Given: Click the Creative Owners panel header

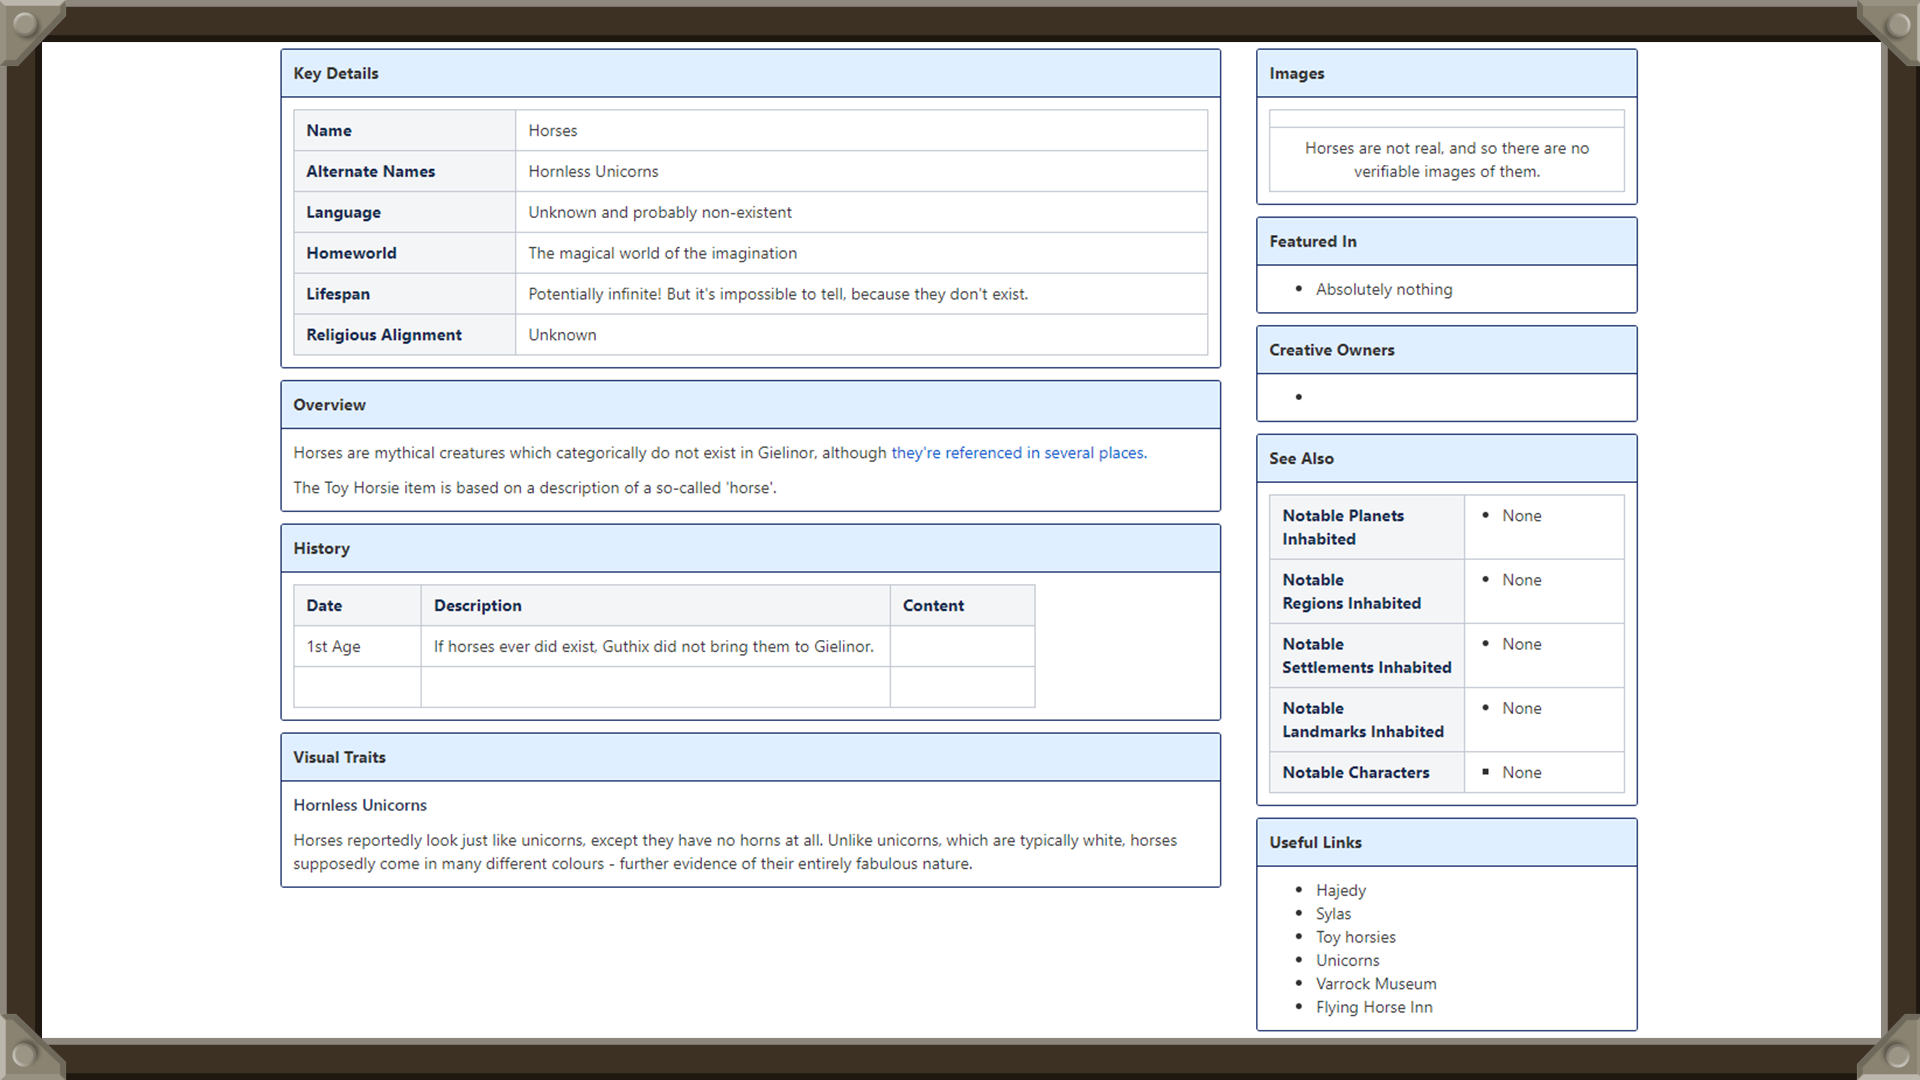Looking at the screenshot, I should 1446,350.
